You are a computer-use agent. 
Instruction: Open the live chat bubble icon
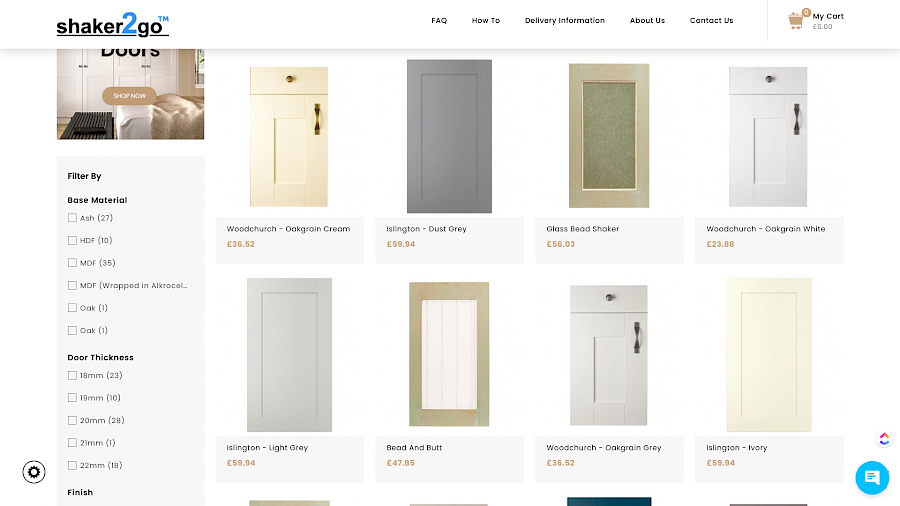coord(872,477)
